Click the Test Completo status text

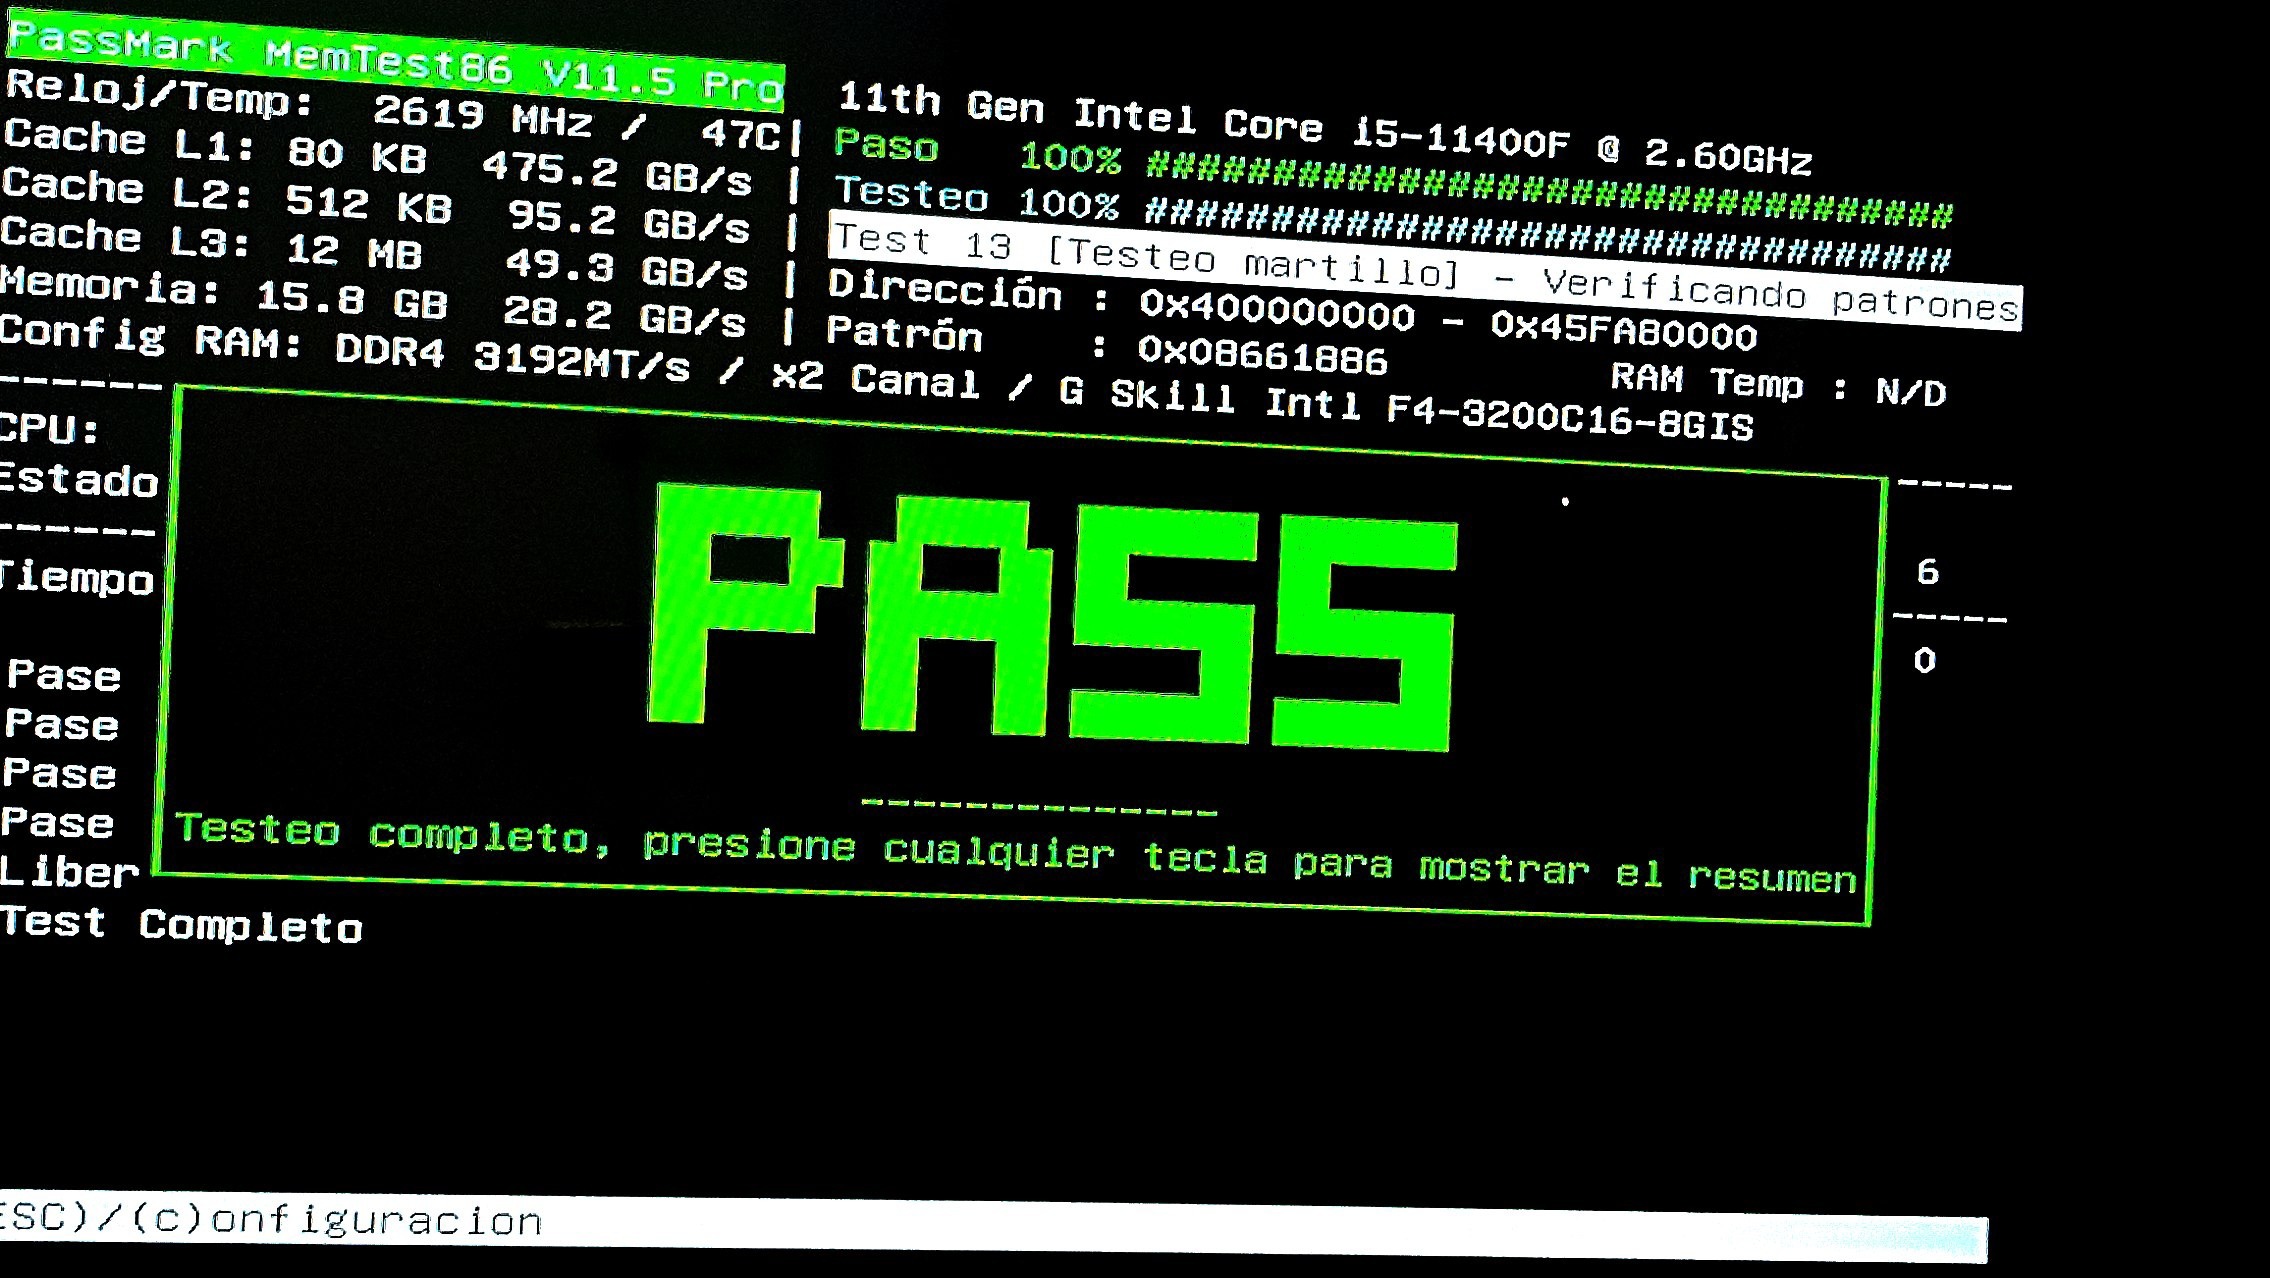click(x=181, y=924)
